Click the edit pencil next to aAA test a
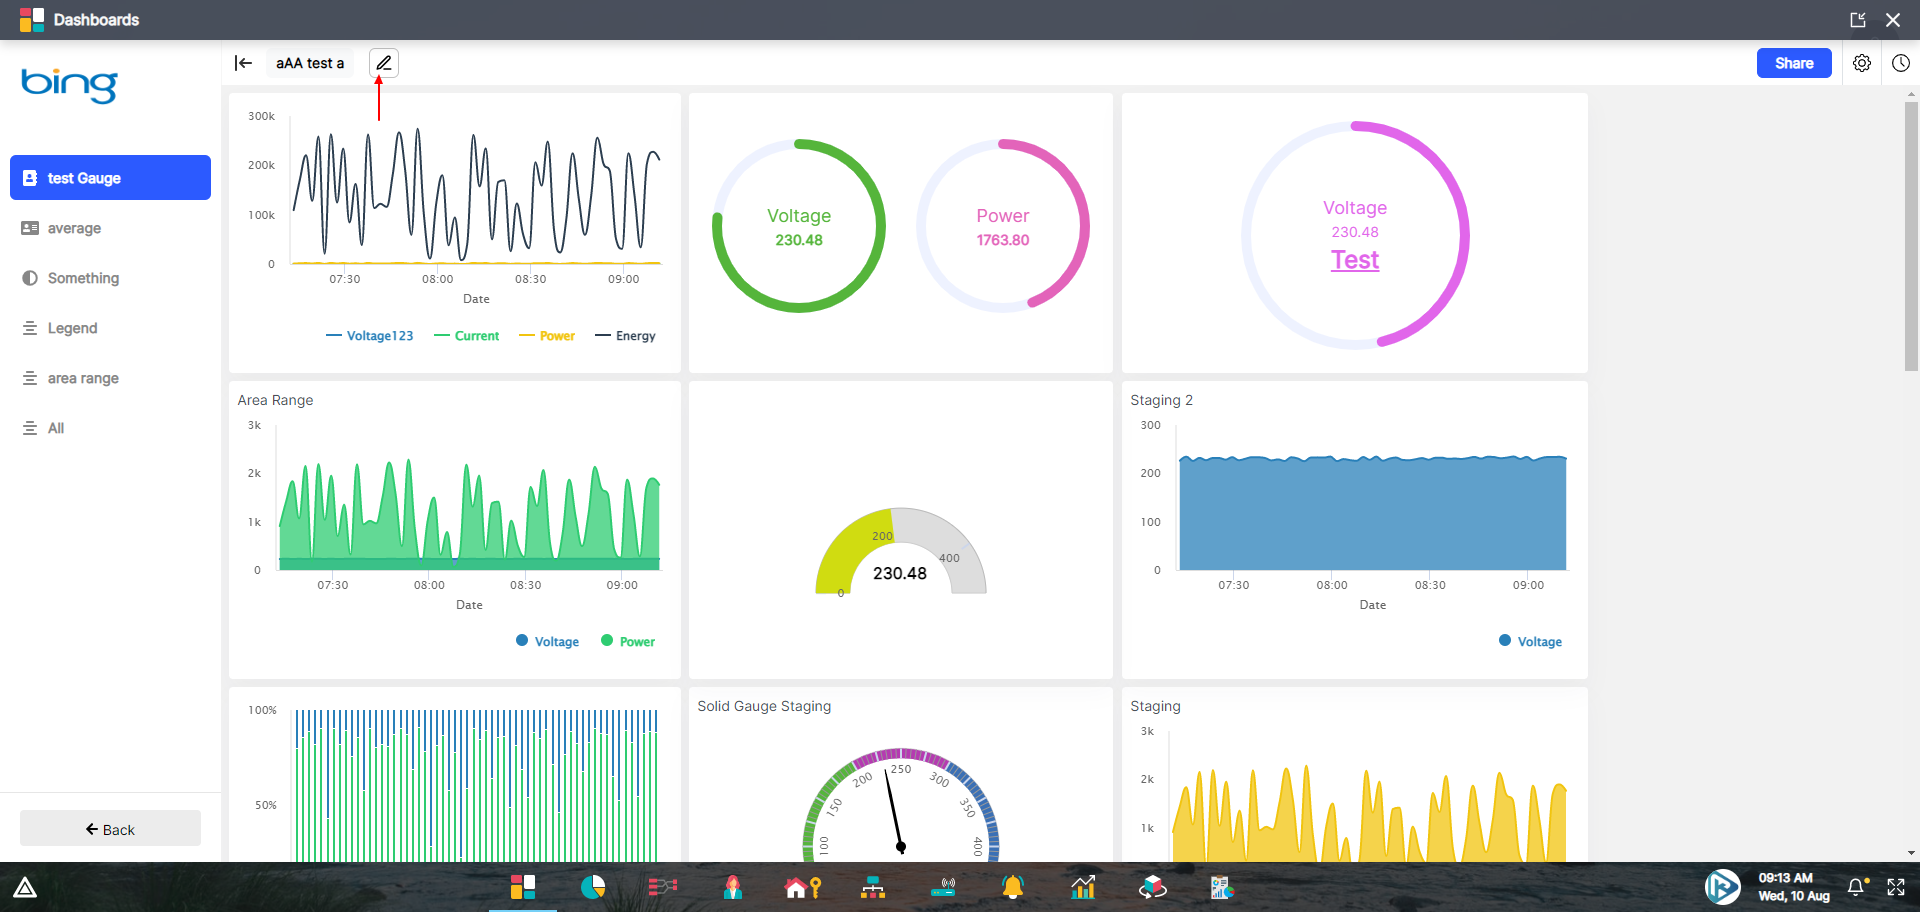This screenshot has width=1920, height=912. click(384, 62)
